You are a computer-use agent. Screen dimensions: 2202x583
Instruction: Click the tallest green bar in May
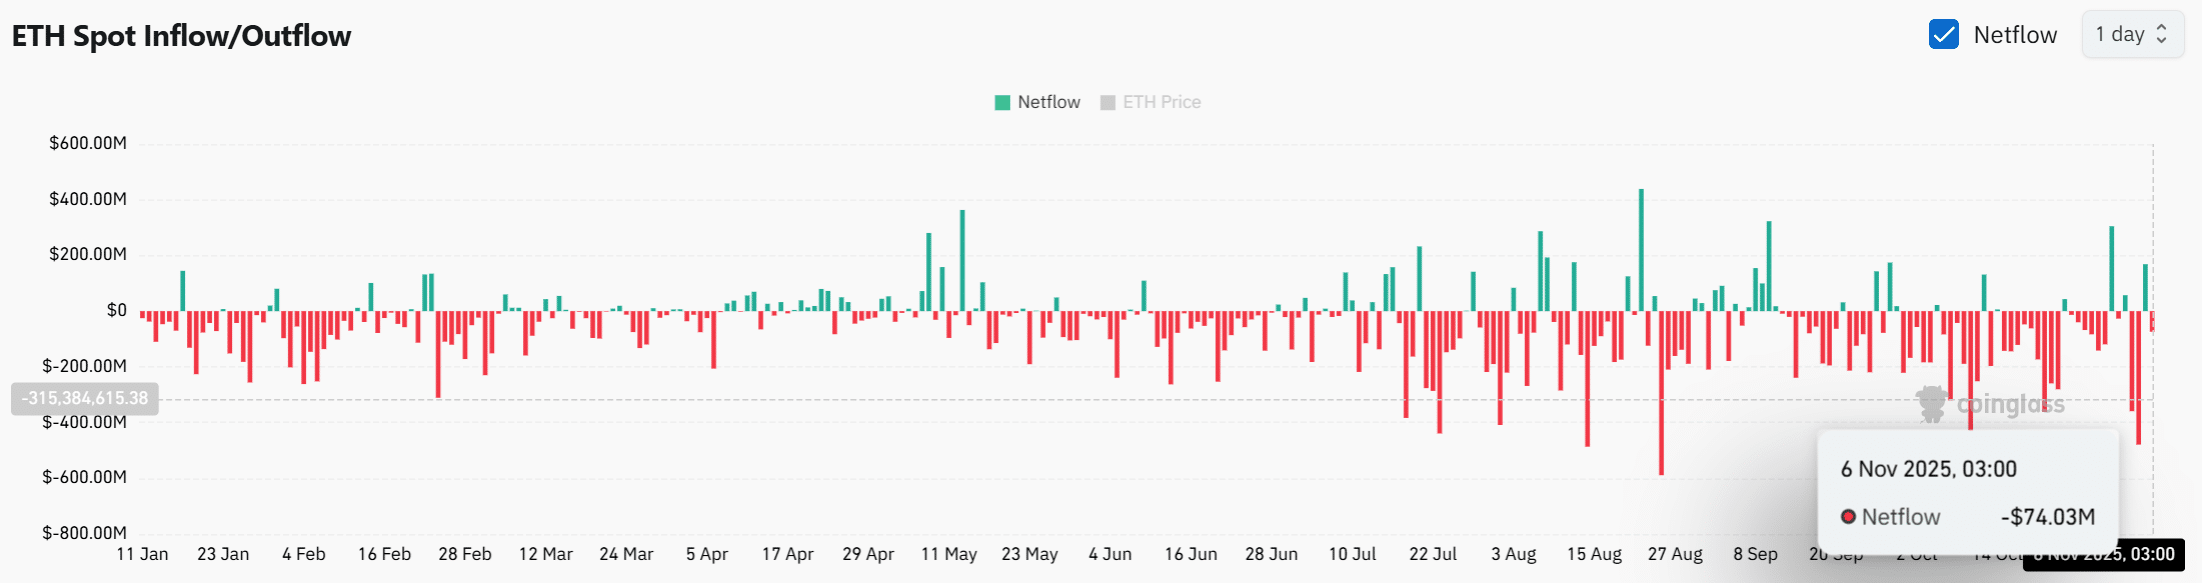[962, 260]
